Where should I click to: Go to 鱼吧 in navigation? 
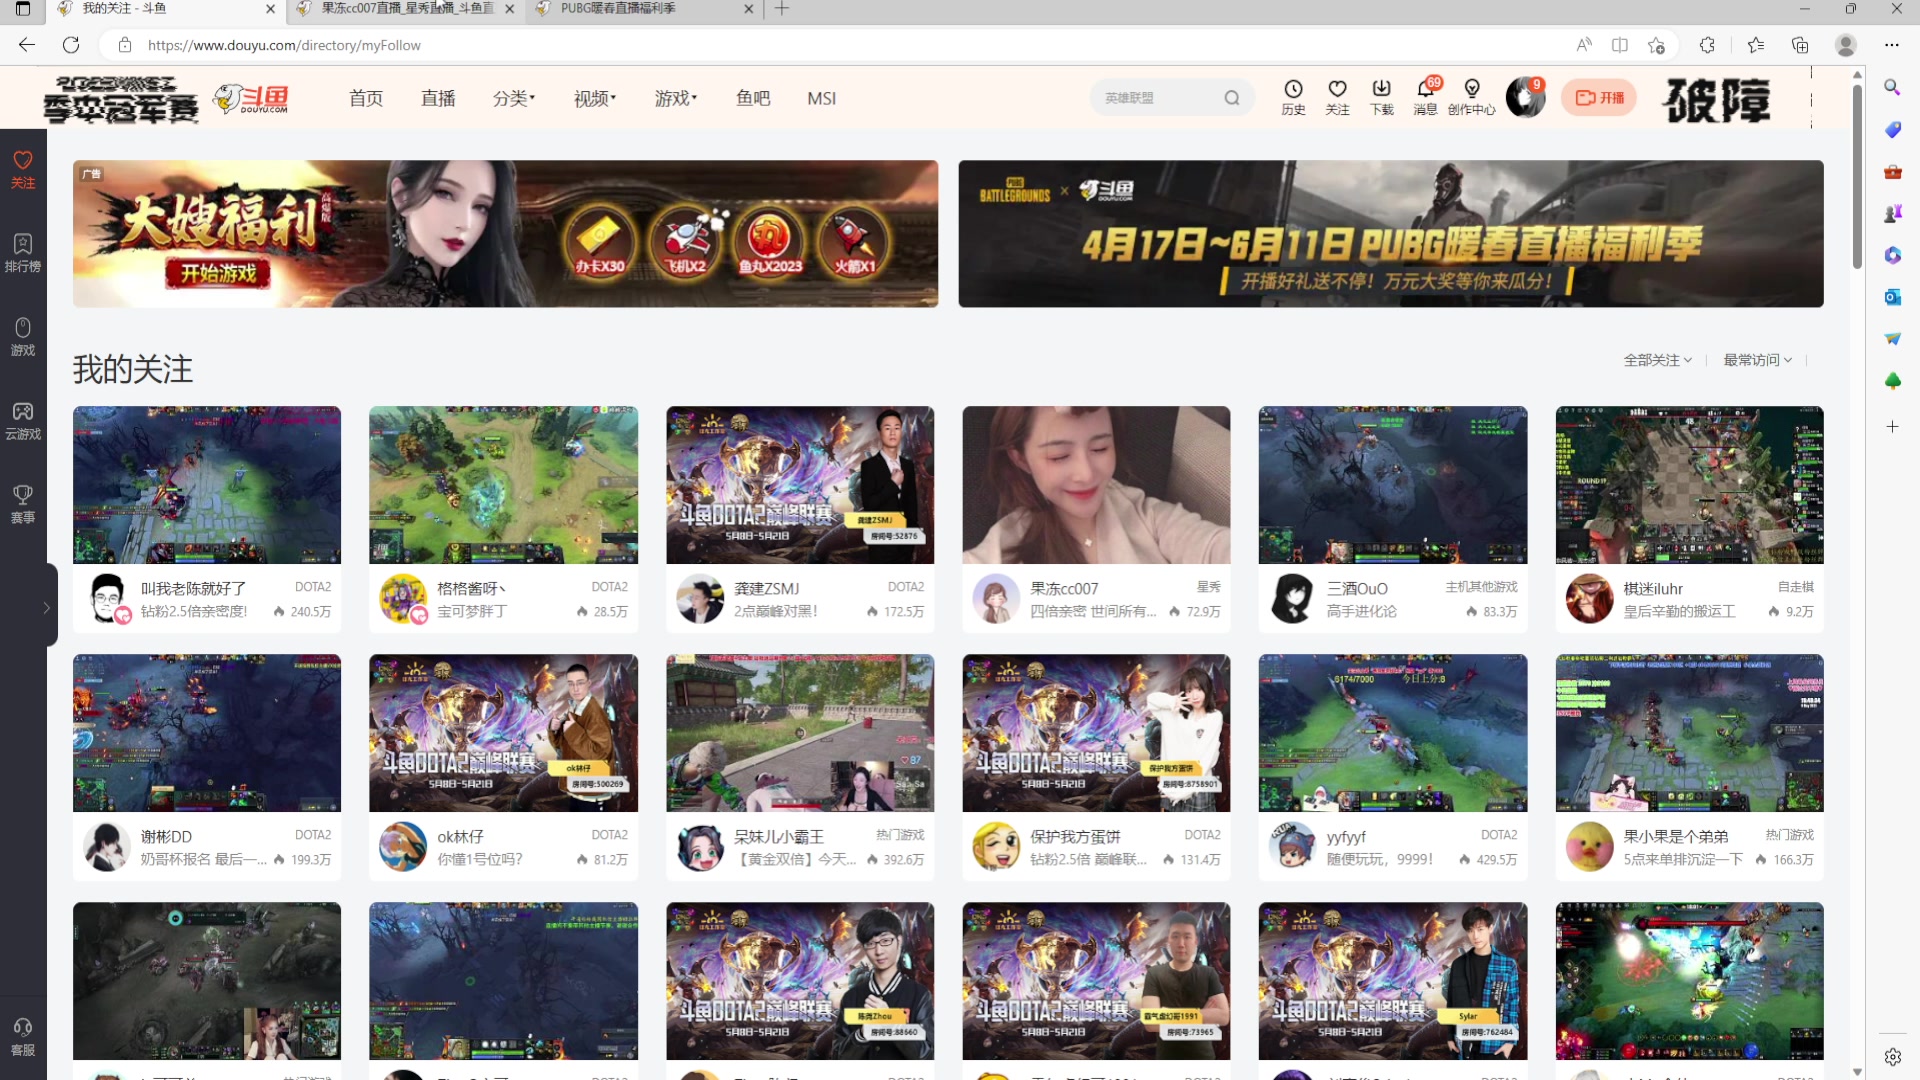point(753,98)
